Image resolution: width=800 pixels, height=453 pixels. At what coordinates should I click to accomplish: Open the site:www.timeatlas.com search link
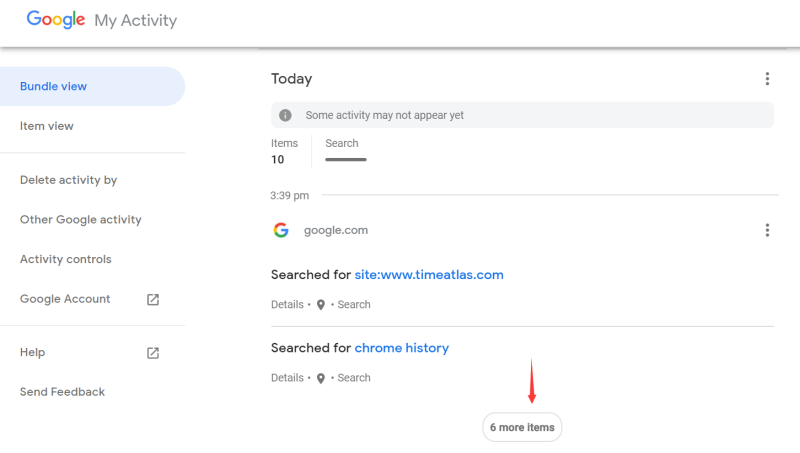[429, 274]
